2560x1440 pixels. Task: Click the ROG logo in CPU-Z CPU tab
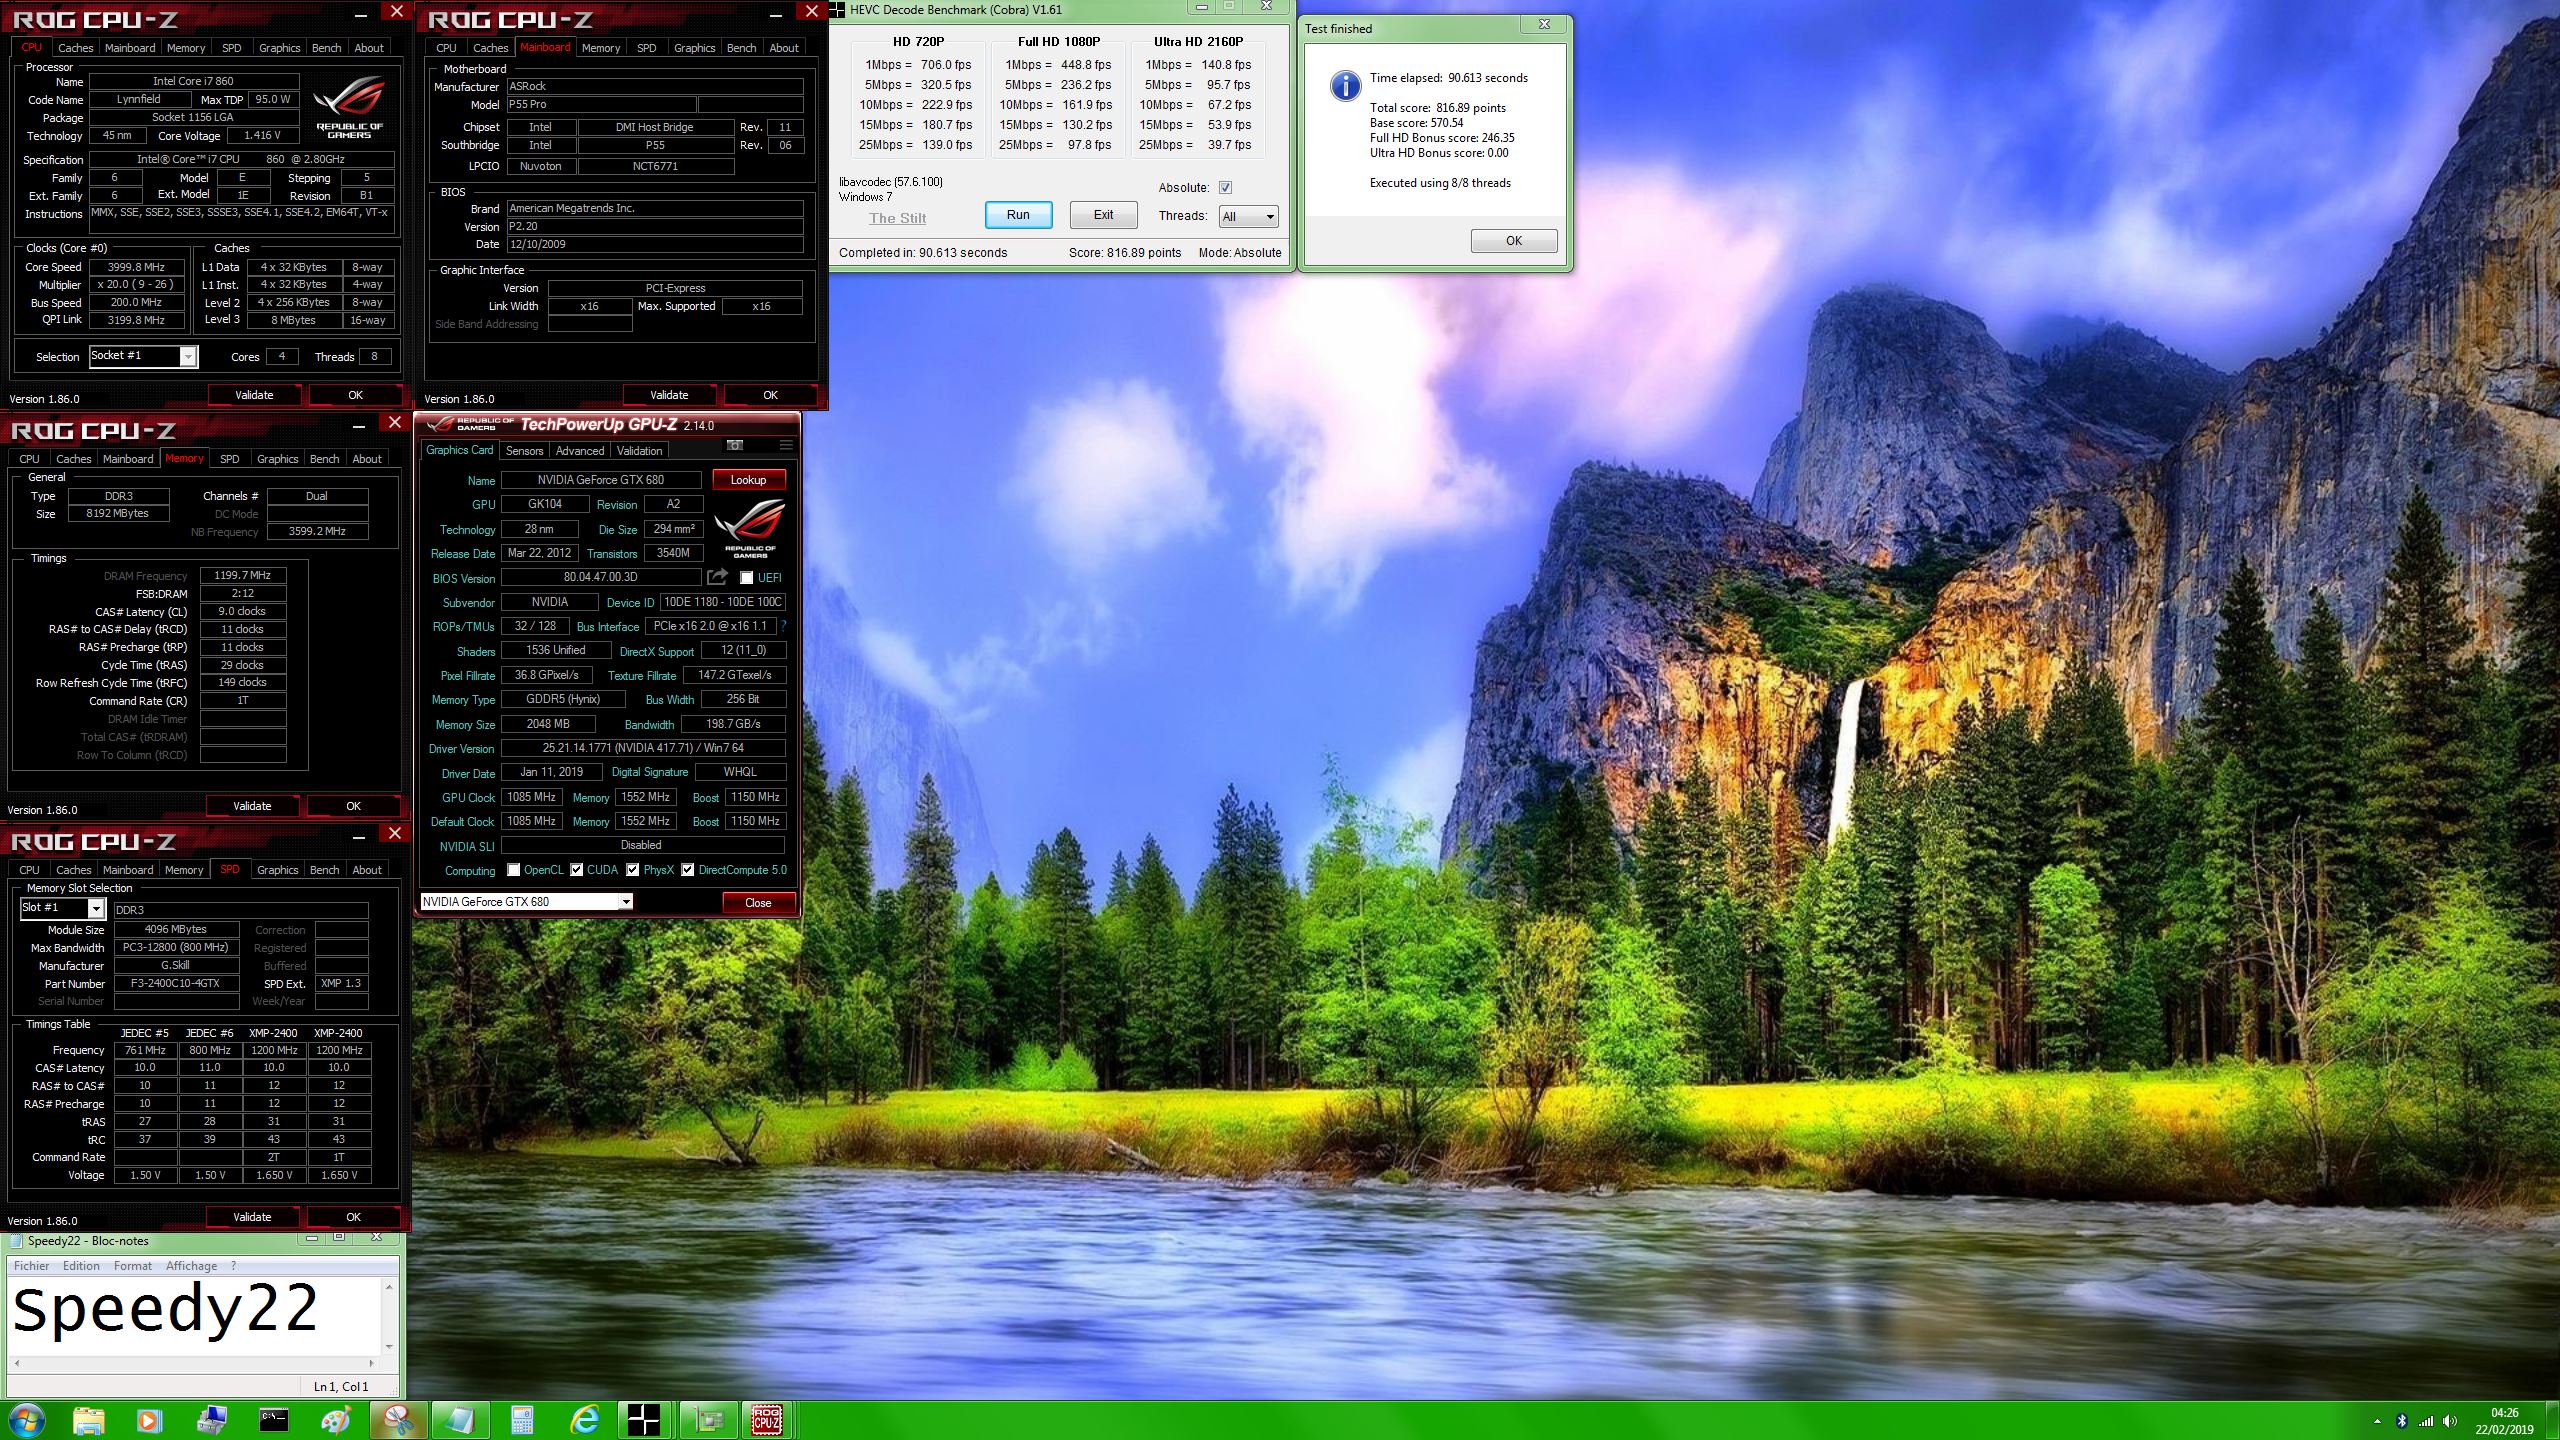pyautogui.click(x=349, y=107)
